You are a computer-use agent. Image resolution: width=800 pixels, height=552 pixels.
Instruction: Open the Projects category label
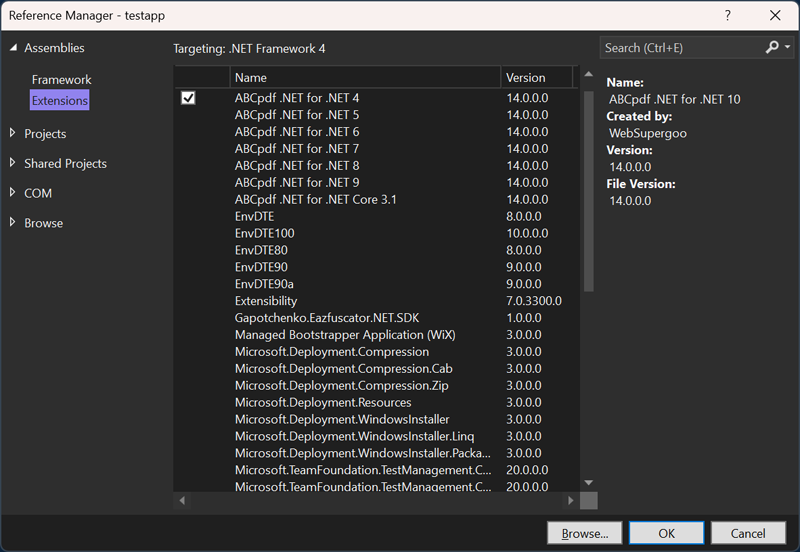[x=45, y=134]
